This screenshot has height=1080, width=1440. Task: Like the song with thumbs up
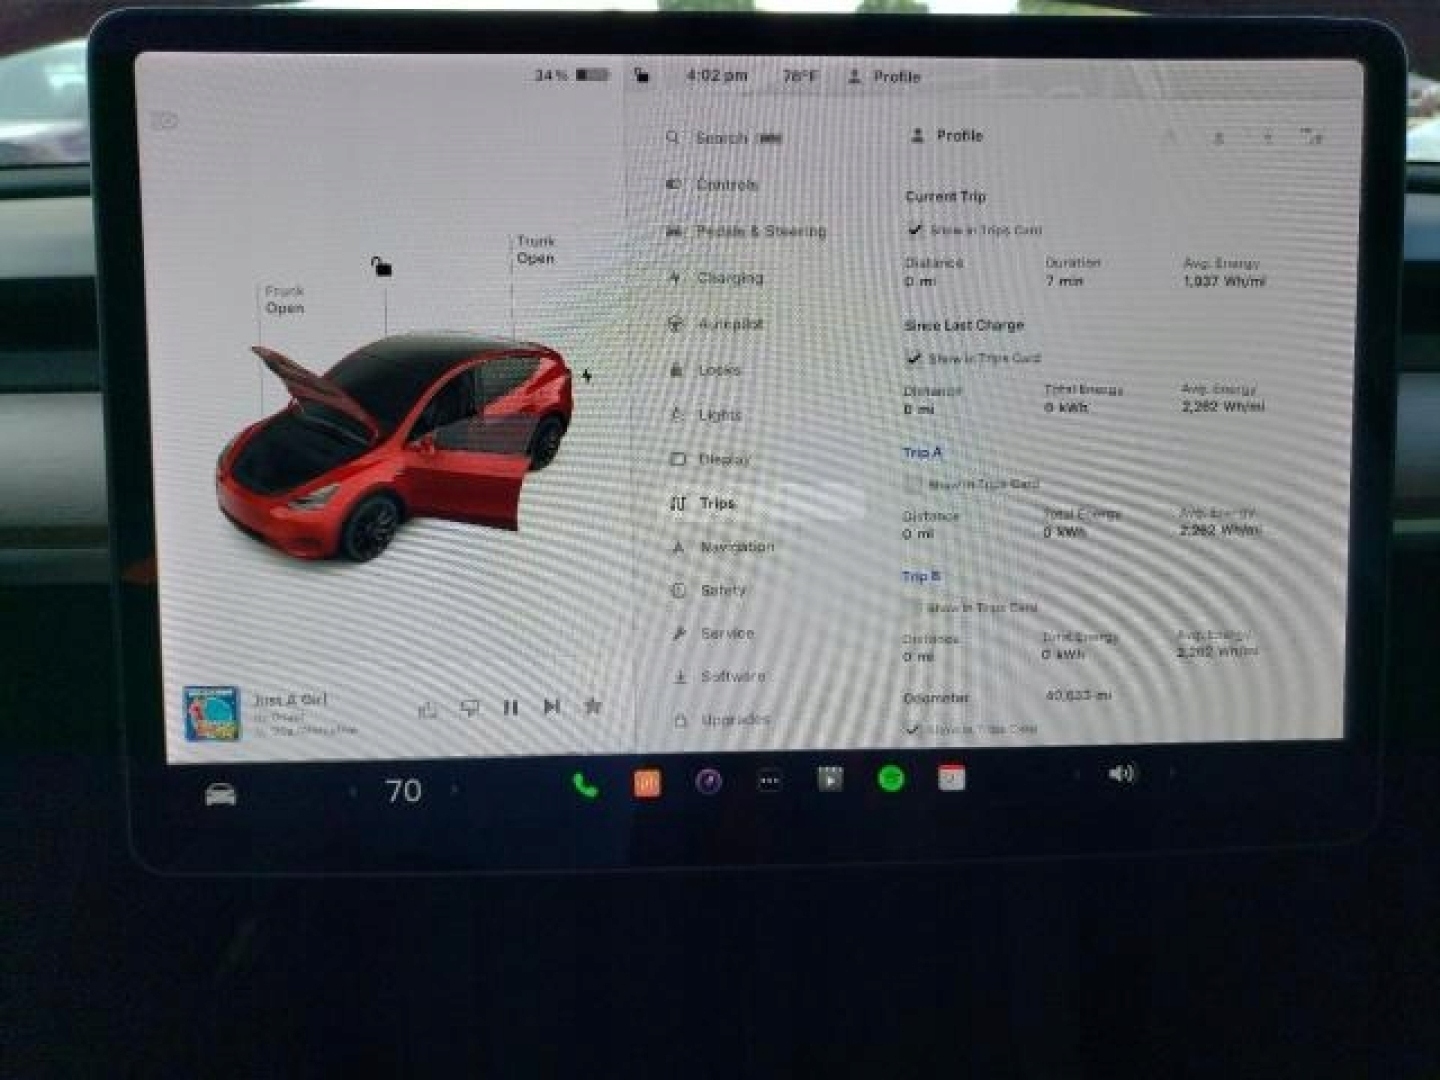(428, 709)
